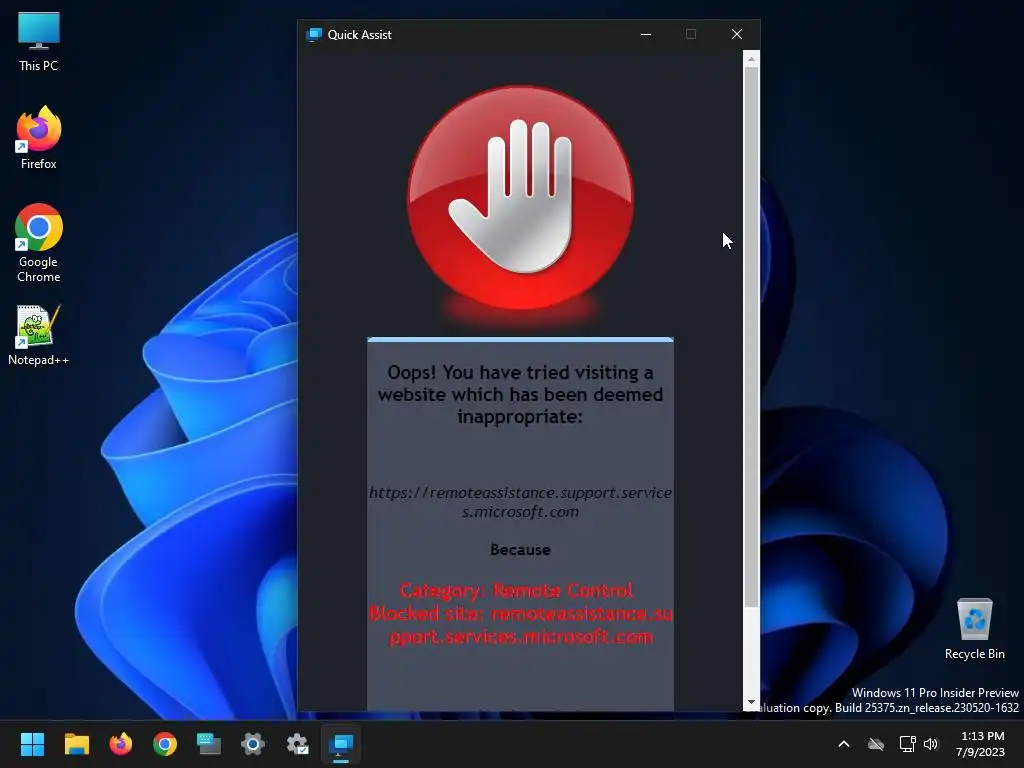Select the Google Chrome desktop shortcut
Viewport: 1024px width, 768px height.
pos(39,243)
